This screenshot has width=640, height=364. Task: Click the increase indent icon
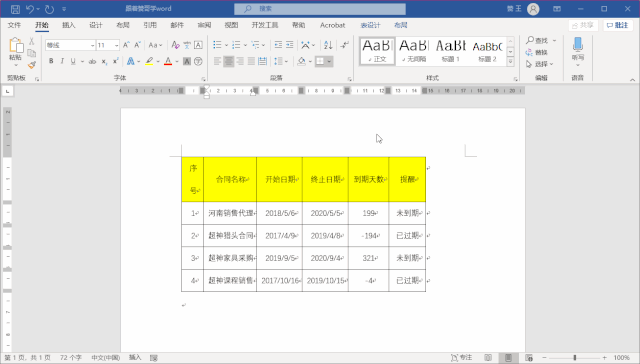pyautogui.click(x=289, y=45)
